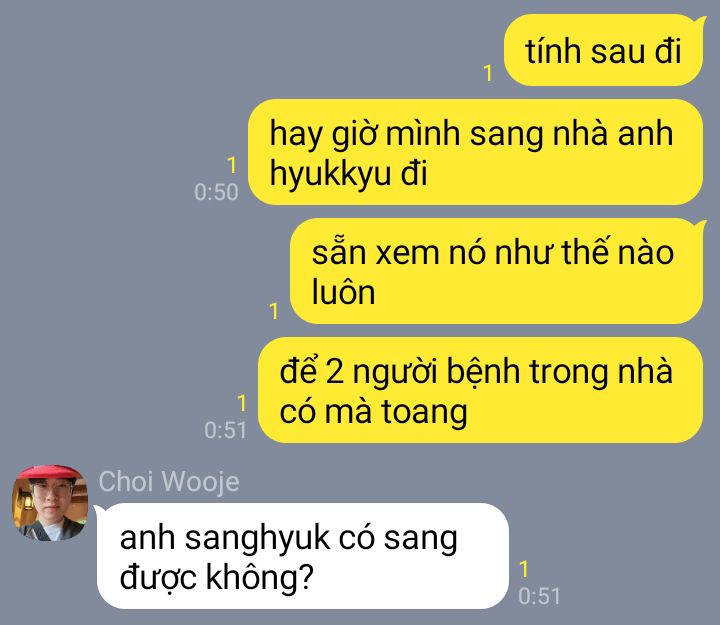Tap the Choi Wooje sender name

[x=169, y=482]
